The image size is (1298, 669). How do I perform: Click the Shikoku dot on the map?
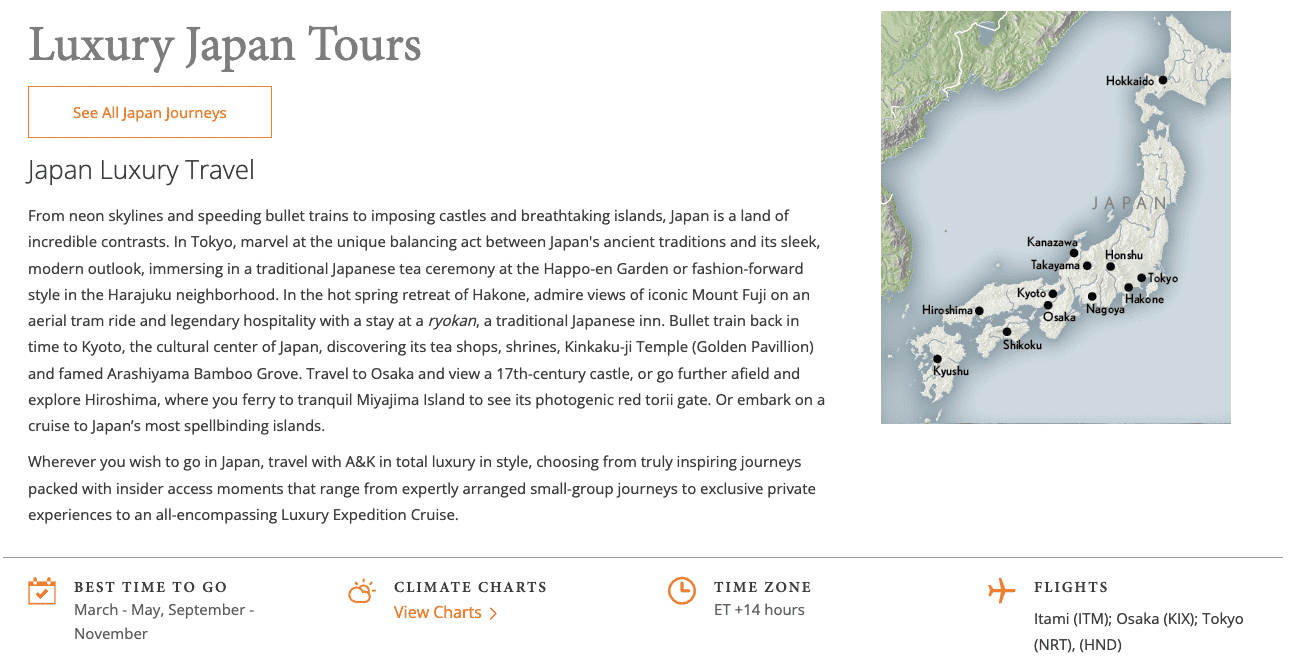click(1007, 332)
